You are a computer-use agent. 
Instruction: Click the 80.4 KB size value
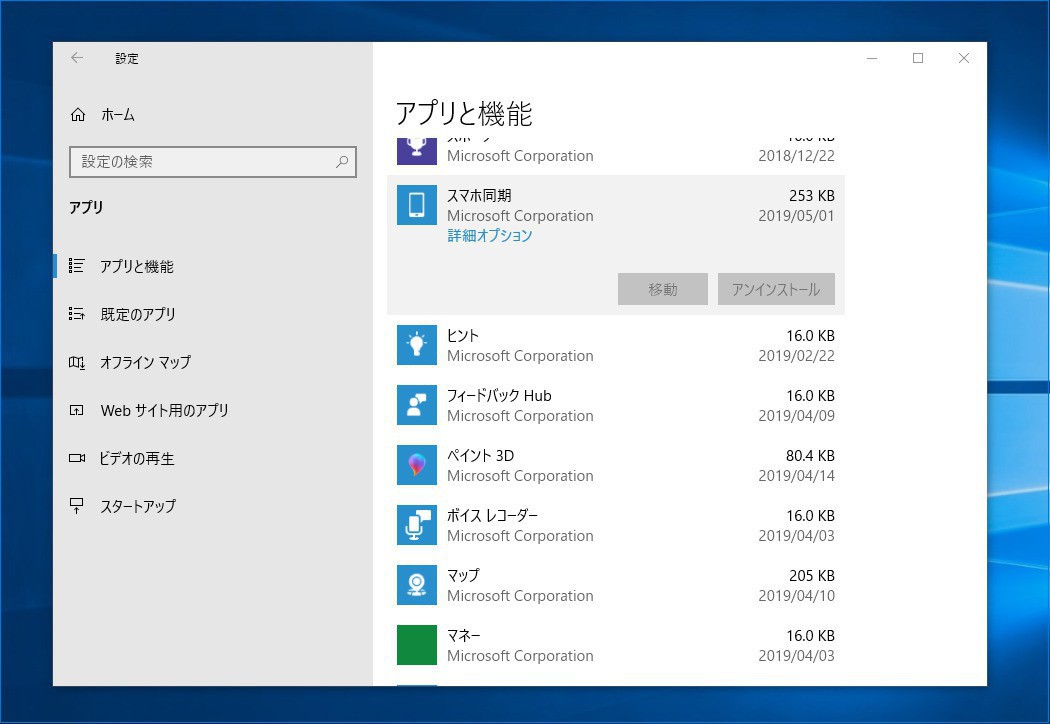pos(810,455)
